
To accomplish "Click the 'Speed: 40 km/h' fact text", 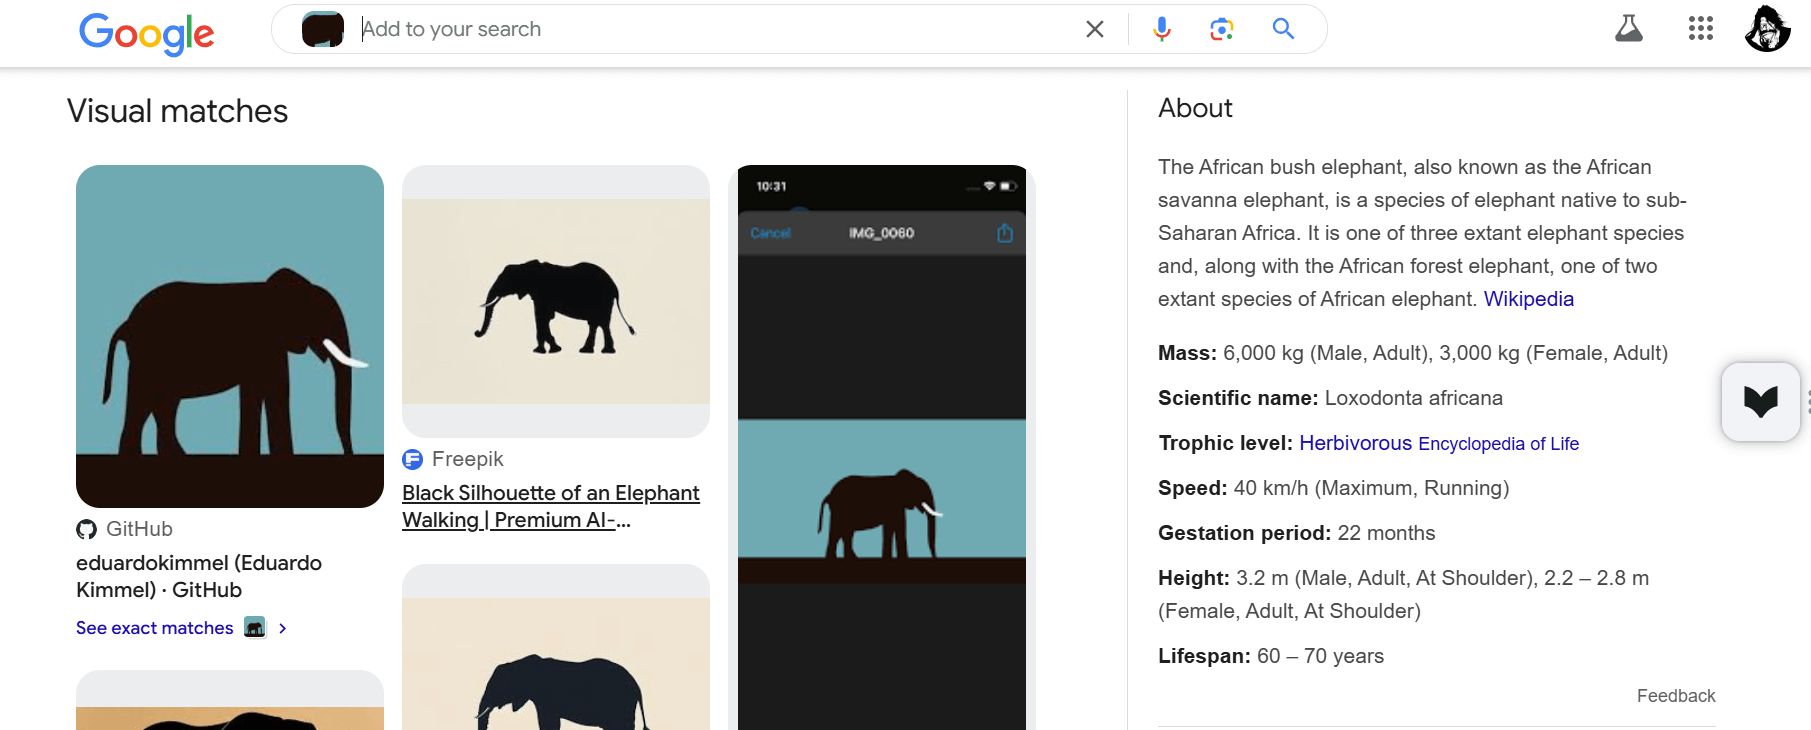I will (1333, 488).
